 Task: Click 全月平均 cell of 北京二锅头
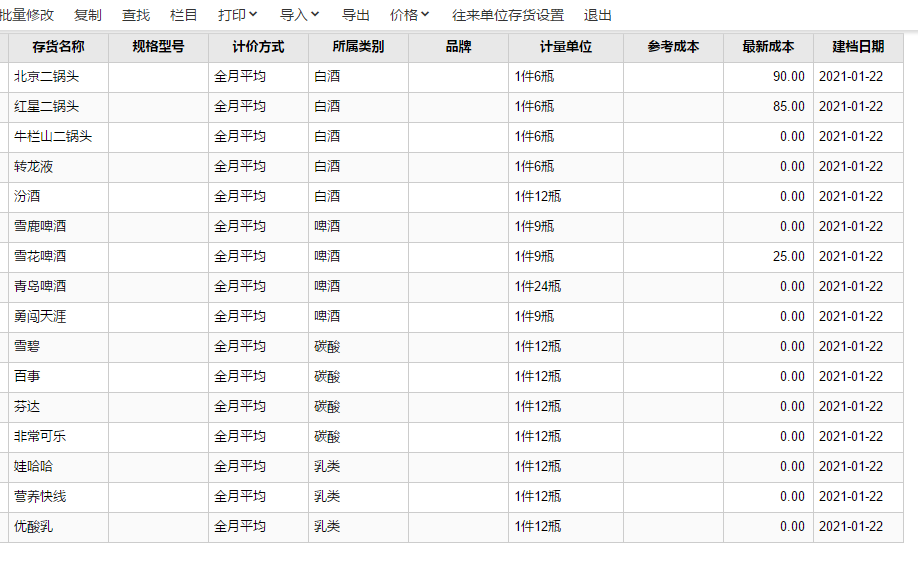click(258, 77)
